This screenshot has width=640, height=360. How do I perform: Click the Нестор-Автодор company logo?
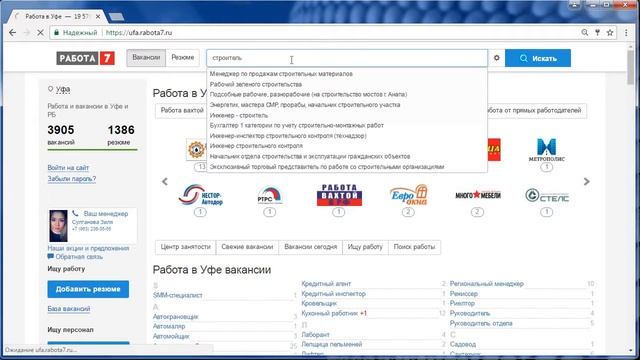click(200, 195)
